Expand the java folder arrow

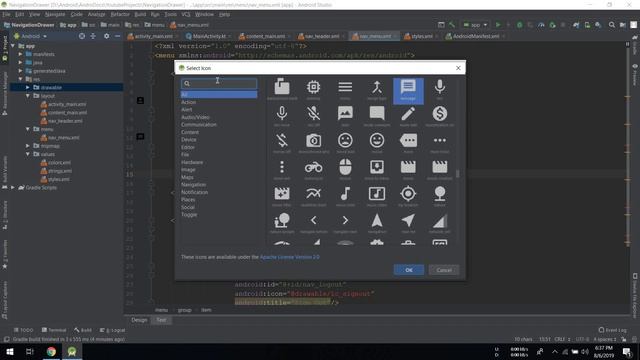point(20,62)
